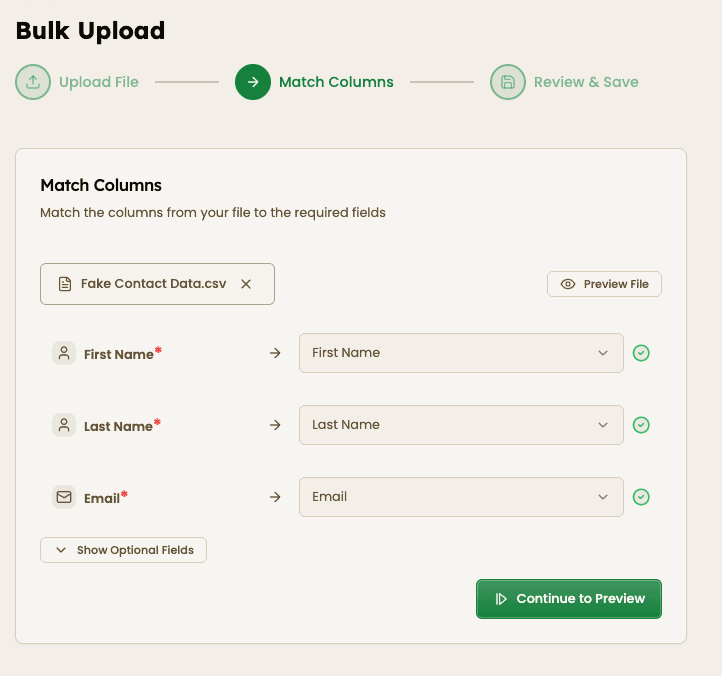Open the First Name column dropdown
The height and width of the screenshot is (676, 722).
(461, 353)
